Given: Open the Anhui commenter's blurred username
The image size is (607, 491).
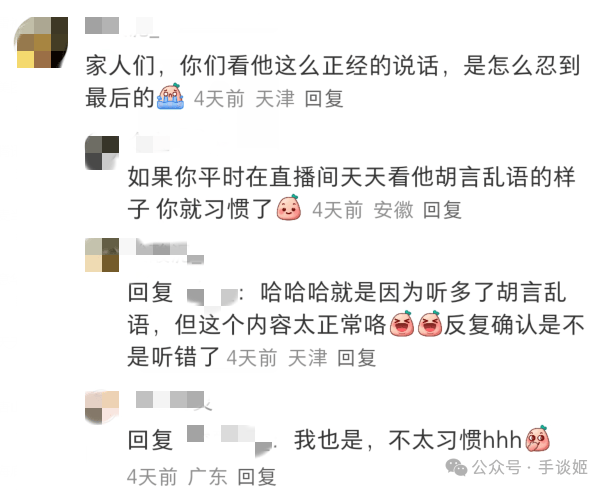Looking at the screenshot, I should 153,143.
